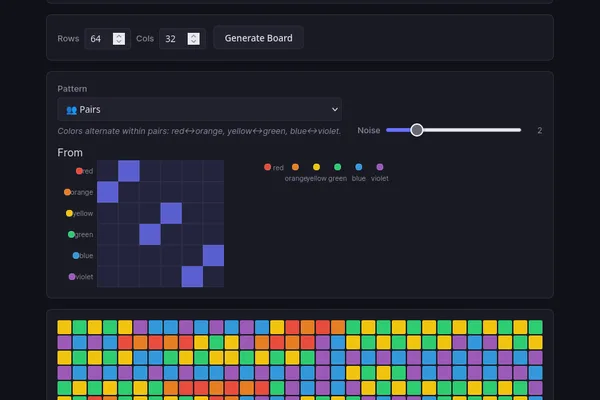This screenshot has width=600, height=400.
Task: Click the yellow dot in the row labels
Action: (69, 213)
